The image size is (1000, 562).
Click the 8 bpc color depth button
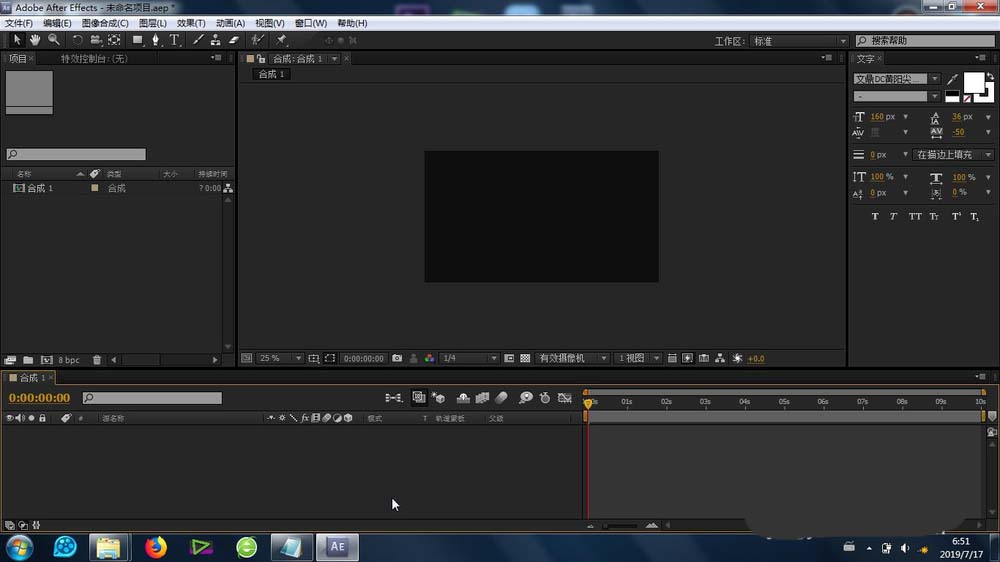coord(69,360)
